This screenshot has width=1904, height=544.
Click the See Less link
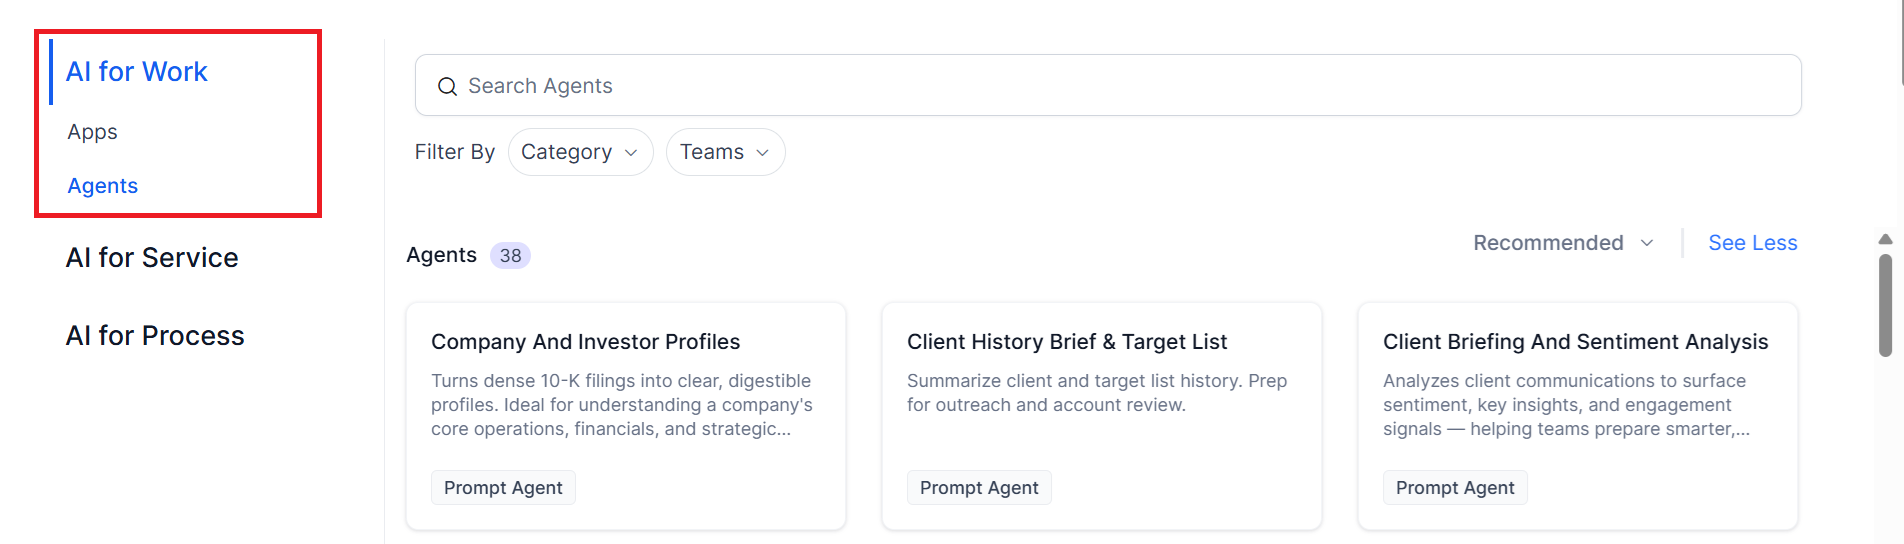(1752, 243)
